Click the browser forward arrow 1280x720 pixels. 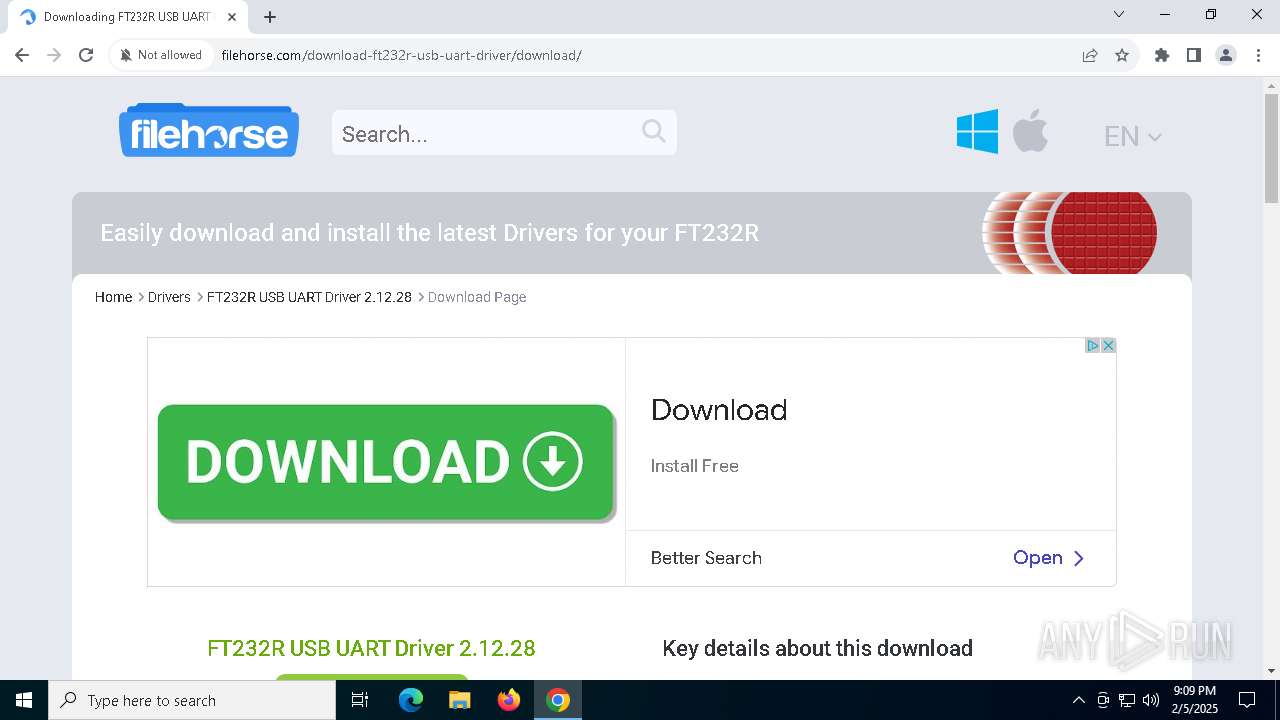pyautogui.click(x=54, y=55)
